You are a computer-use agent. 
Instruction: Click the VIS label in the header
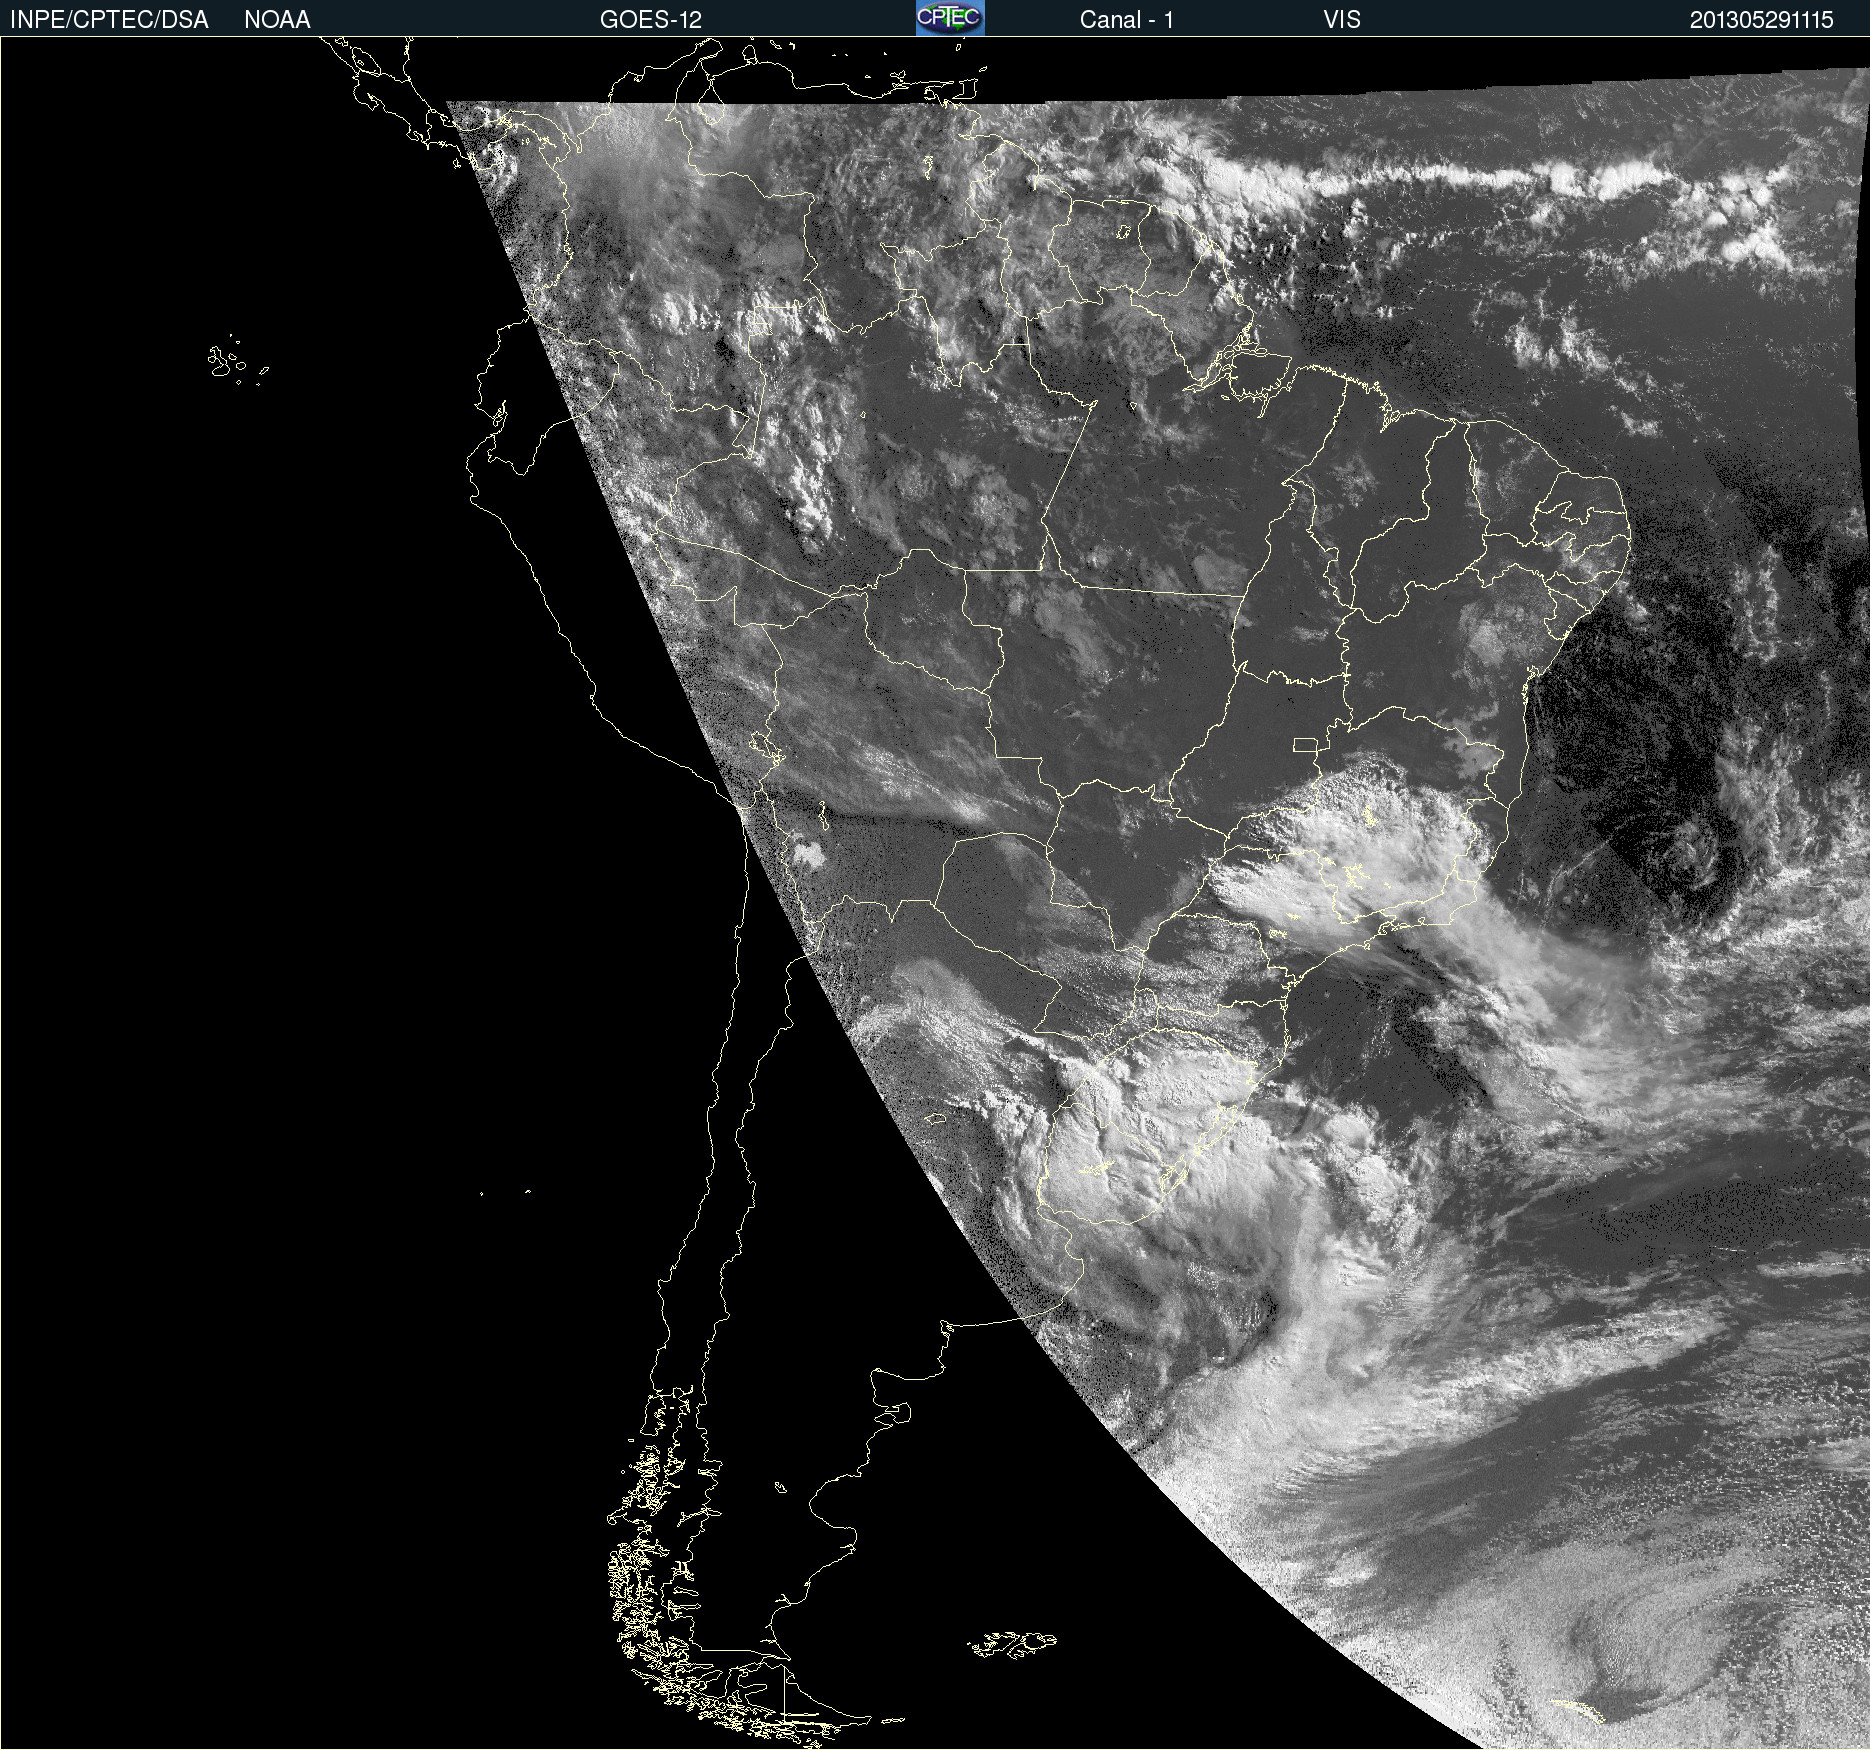(x=1342, y=20)
